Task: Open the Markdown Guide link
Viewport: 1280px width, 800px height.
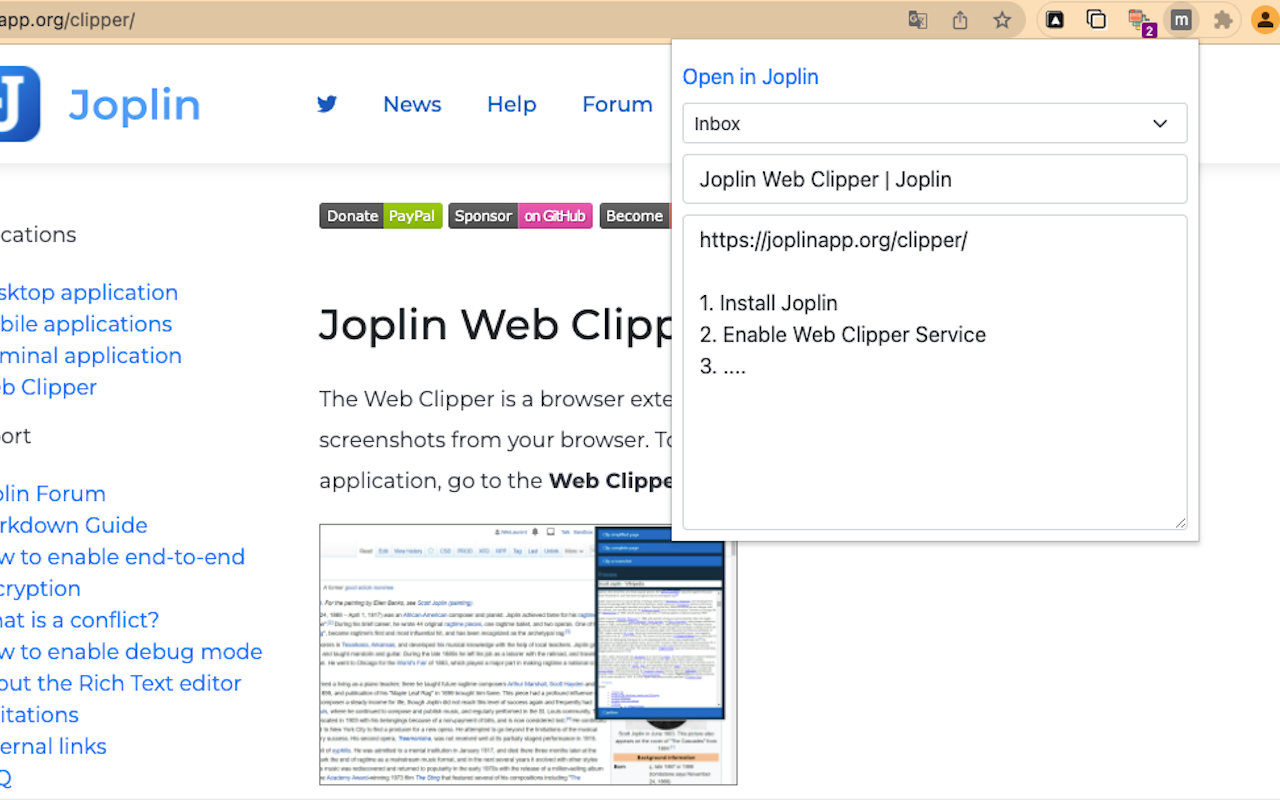Action: 74,525
